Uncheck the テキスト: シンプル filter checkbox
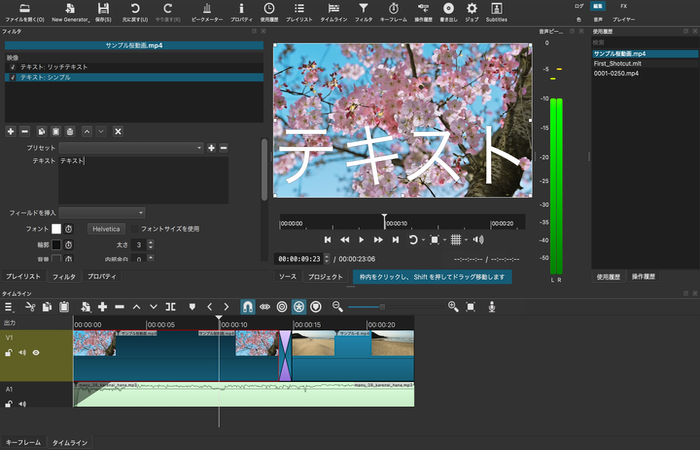 pos(12,76)
